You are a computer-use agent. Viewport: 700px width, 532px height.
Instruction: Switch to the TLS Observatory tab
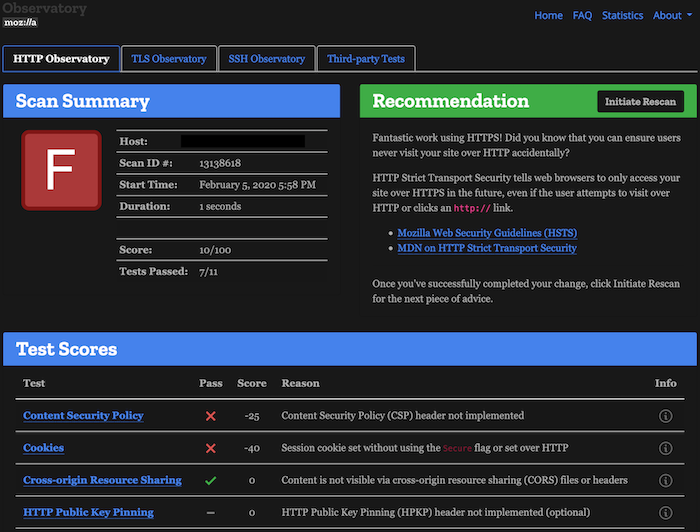click(169, 58)
